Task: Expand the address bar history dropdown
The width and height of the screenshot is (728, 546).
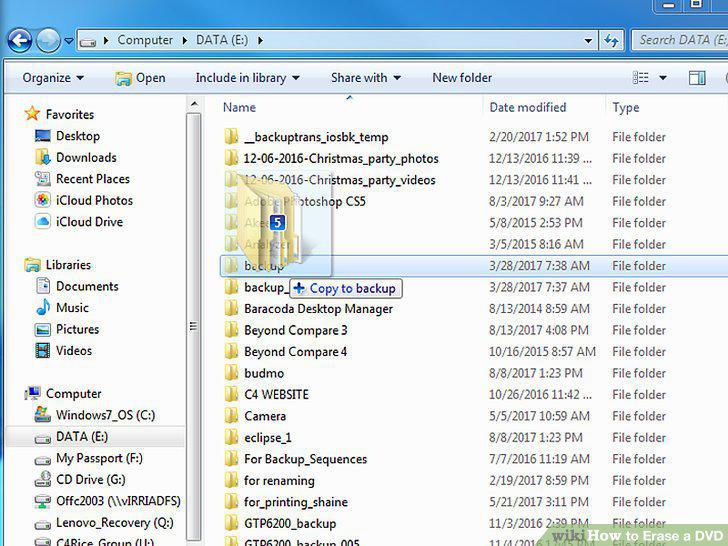Action: [588, 41]
